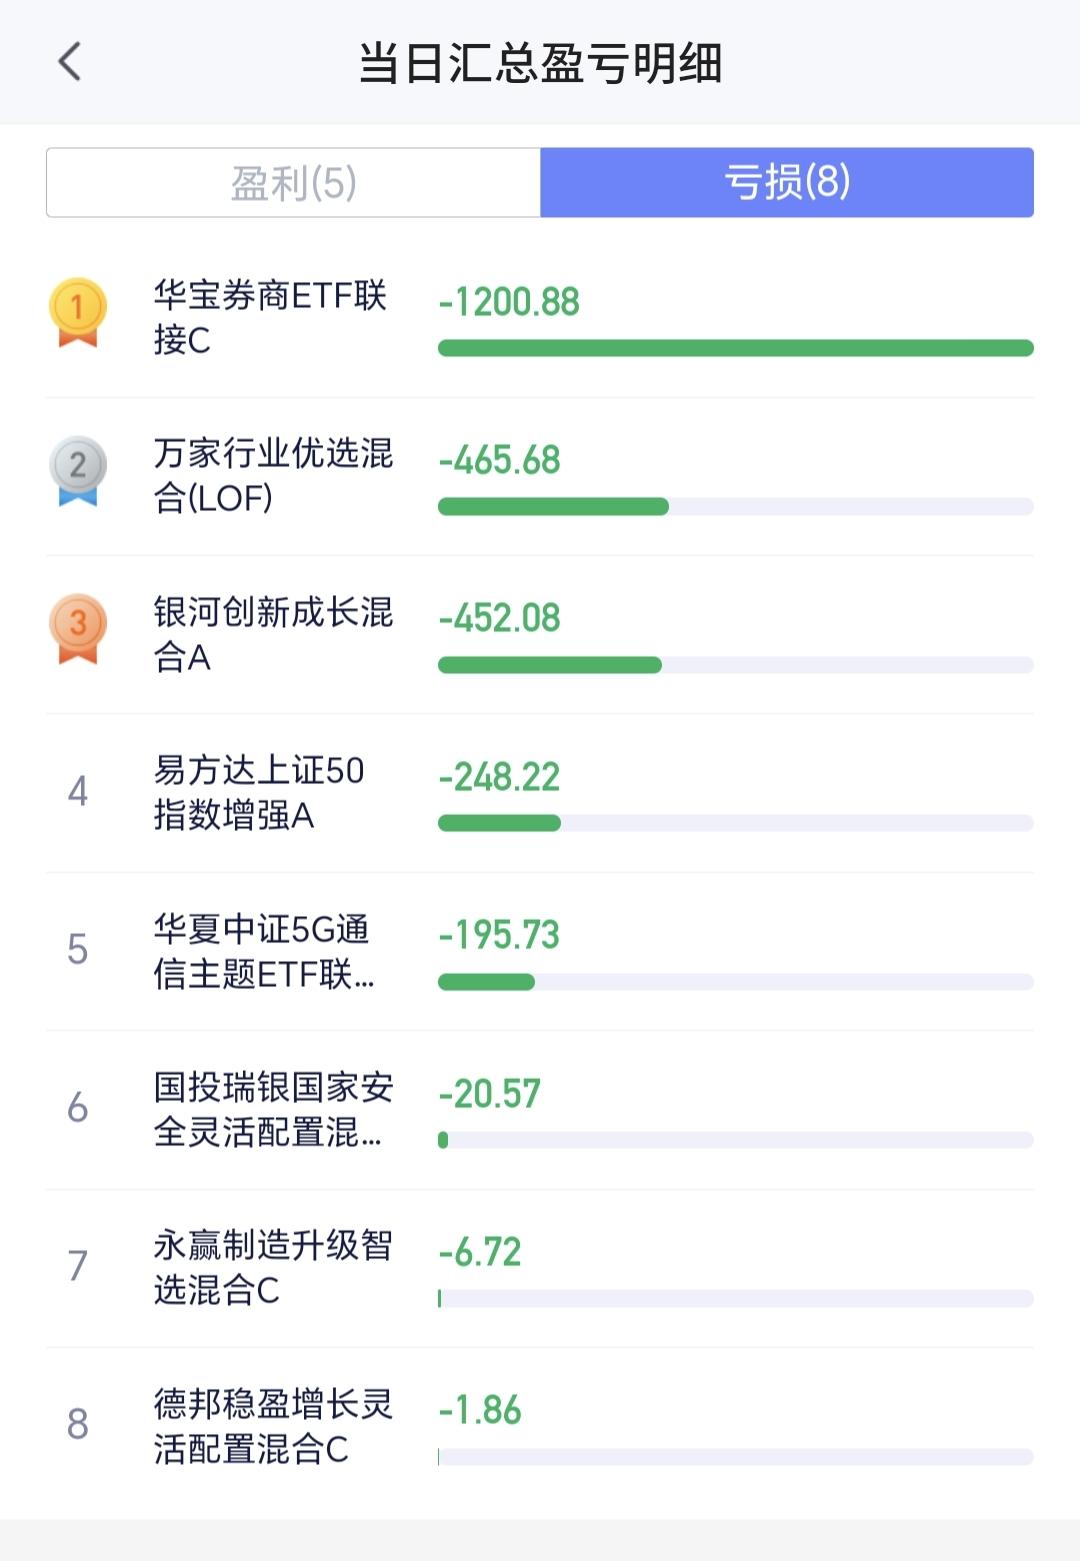This screenshot has width=1080, height=1561.
Task: Select the 亏损(8) tab
Action: 787,183
